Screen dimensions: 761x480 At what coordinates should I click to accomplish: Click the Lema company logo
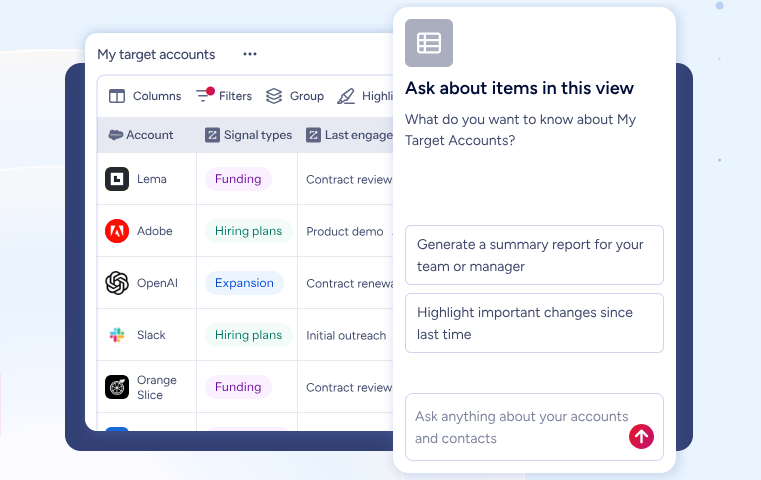(117, 179)
